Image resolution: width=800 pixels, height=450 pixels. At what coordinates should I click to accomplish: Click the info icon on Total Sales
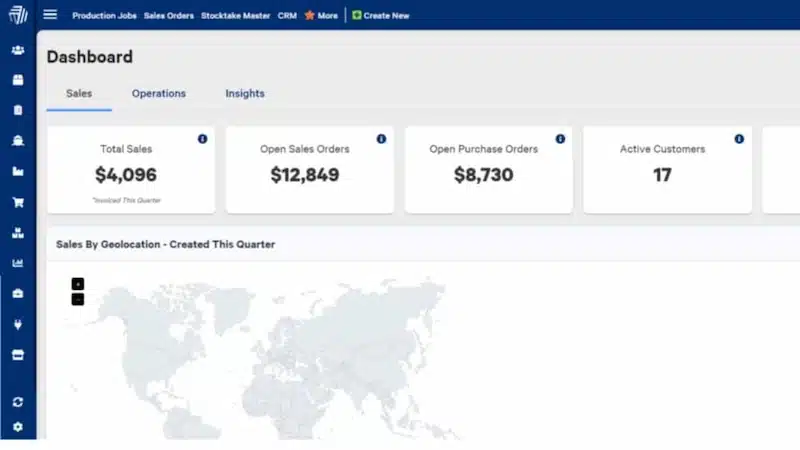pos(203,139)
